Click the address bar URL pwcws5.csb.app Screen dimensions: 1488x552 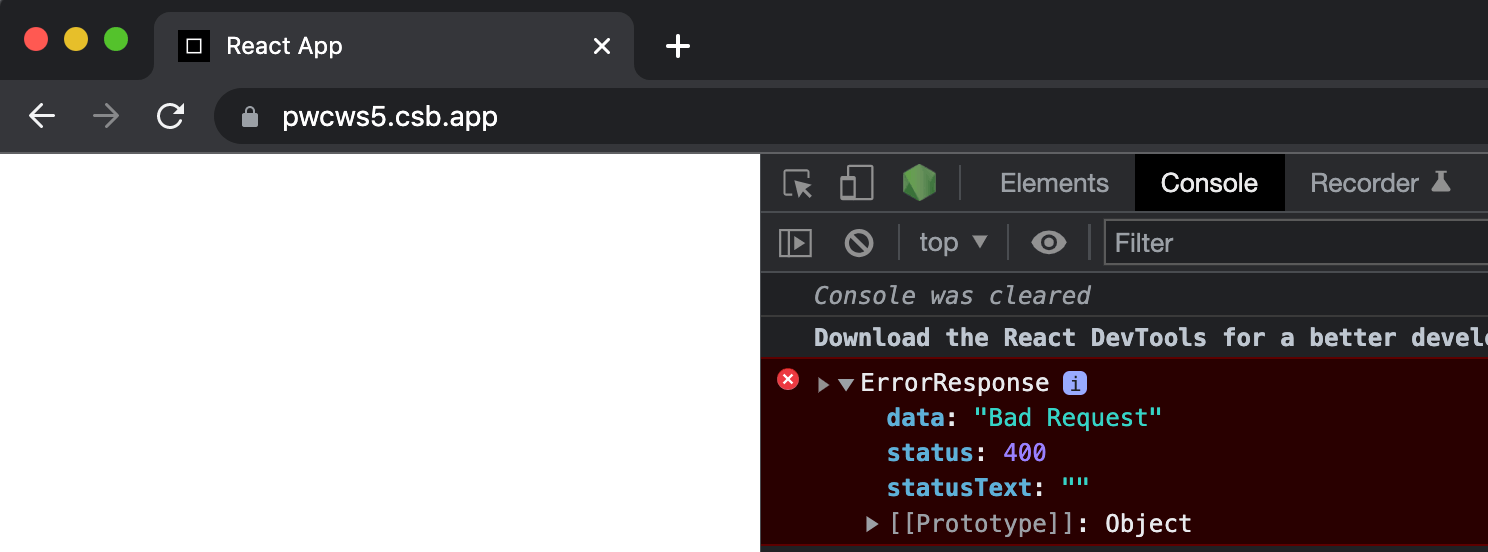pos(390,118)
